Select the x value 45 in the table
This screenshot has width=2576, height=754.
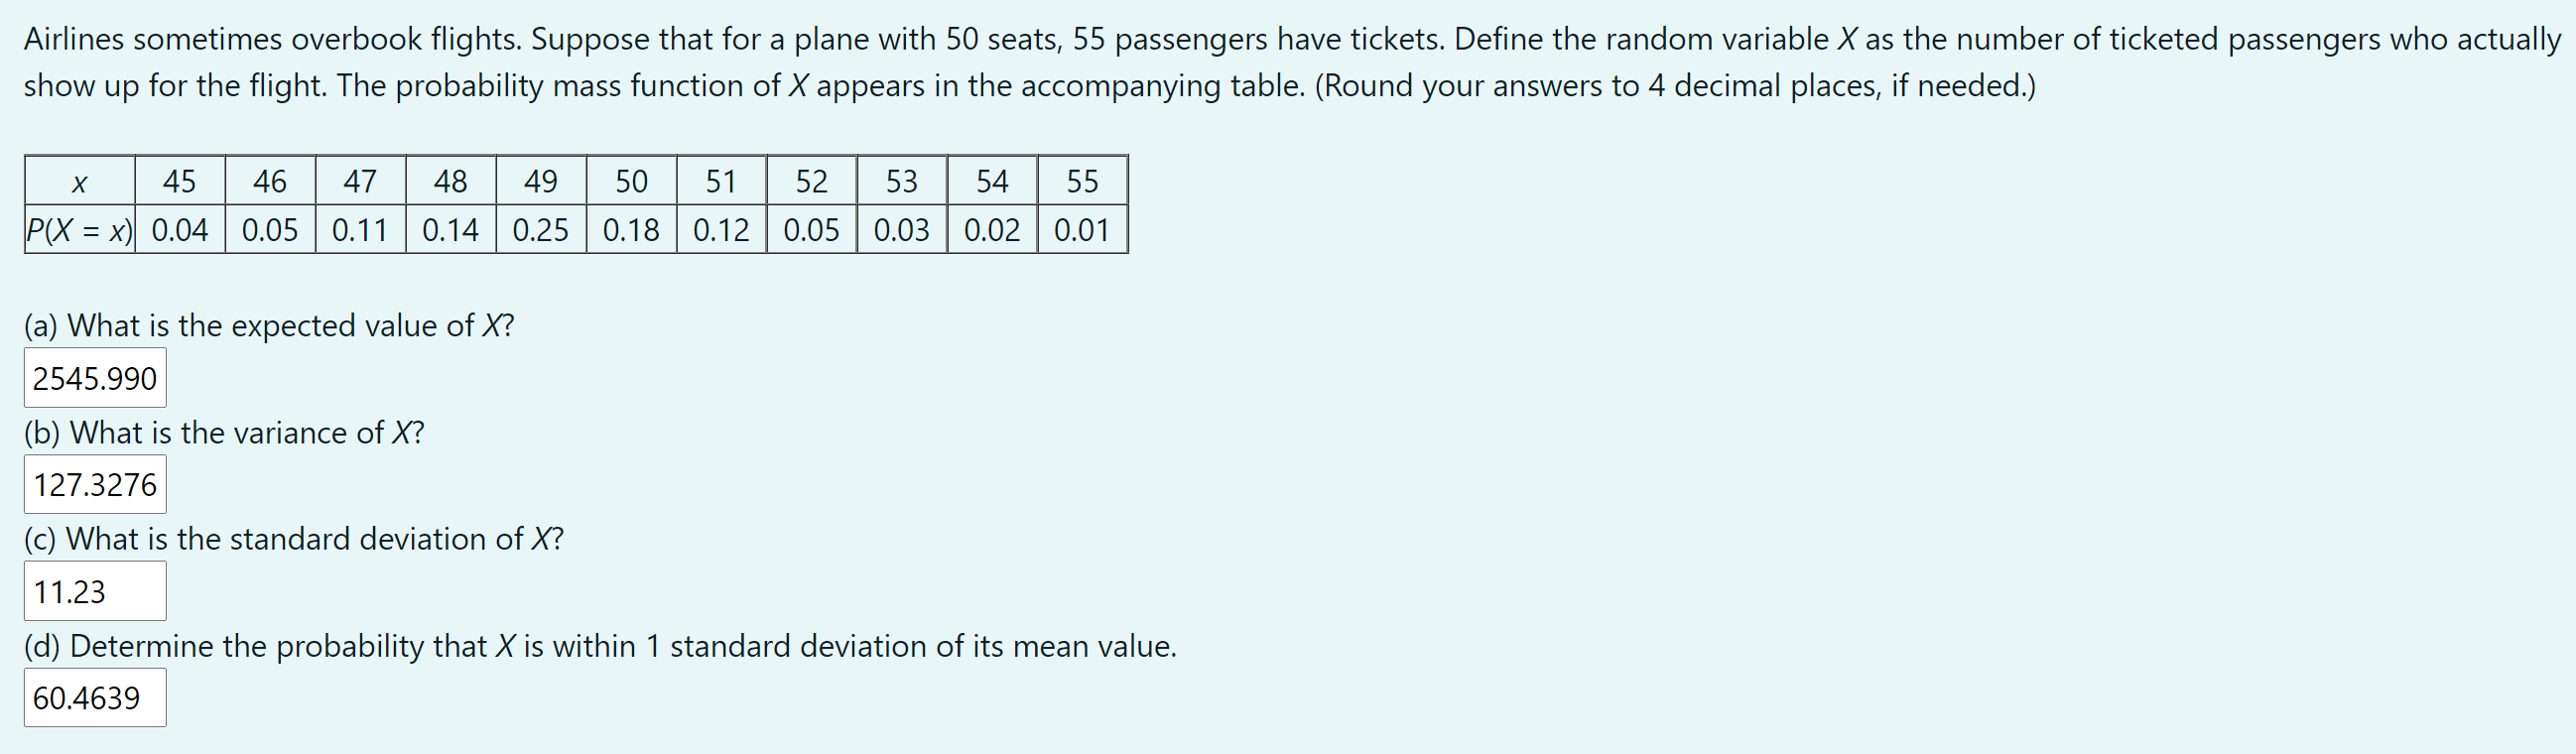180,181
